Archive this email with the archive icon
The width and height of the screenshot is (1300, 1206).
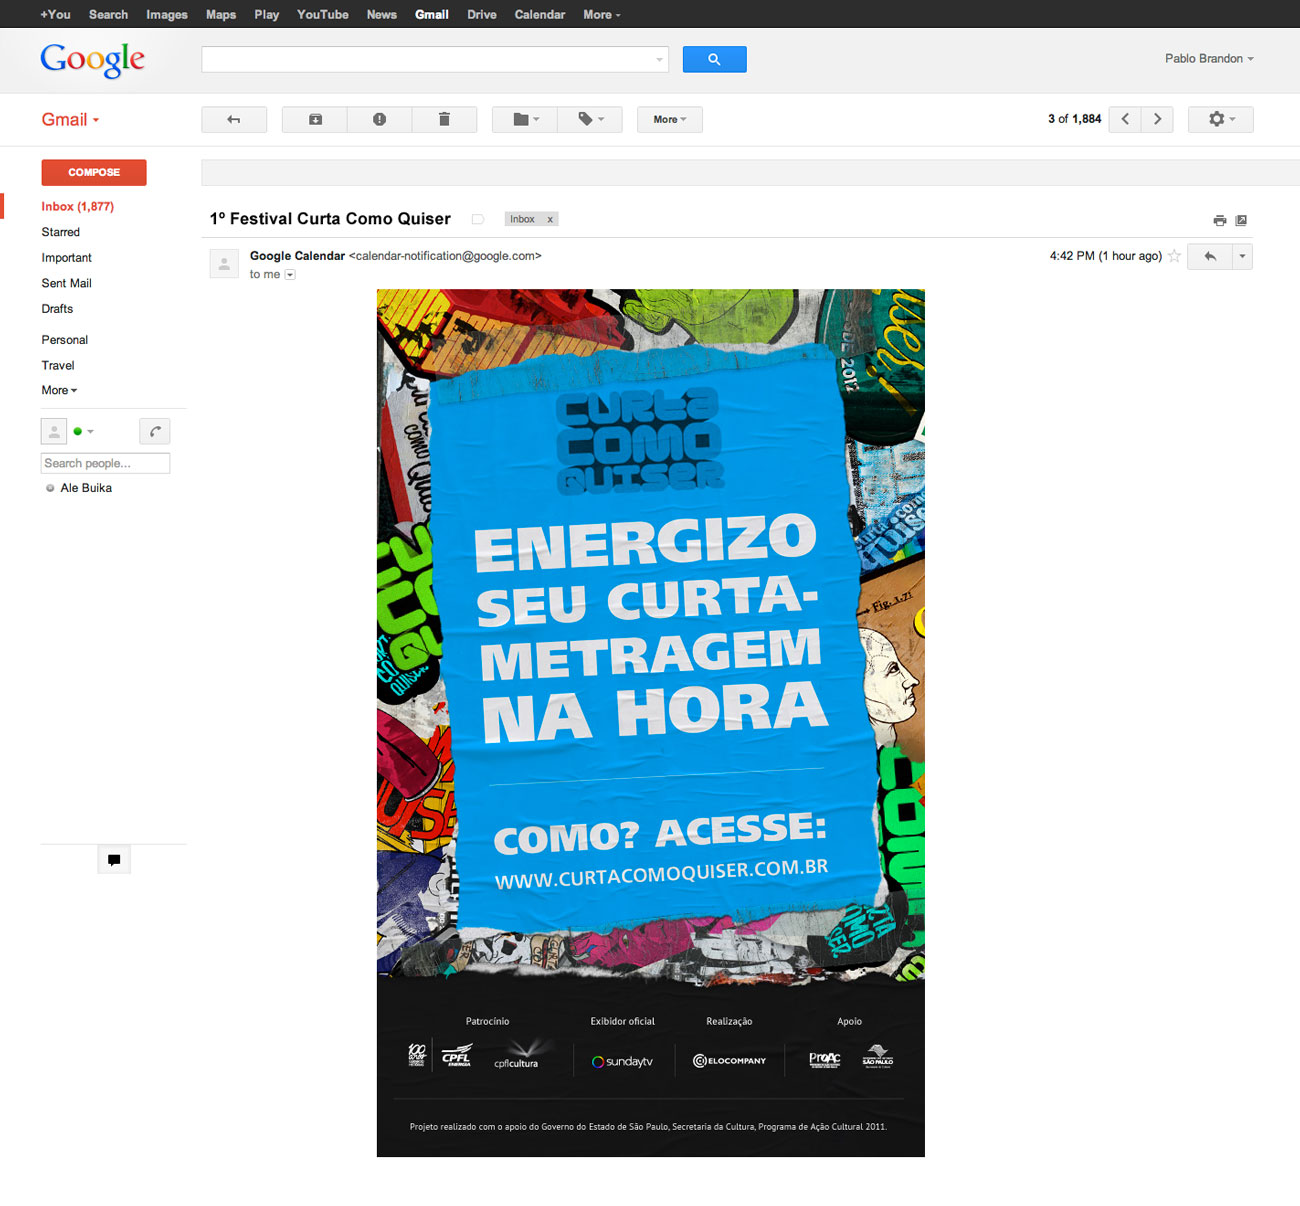coord(315,120)
